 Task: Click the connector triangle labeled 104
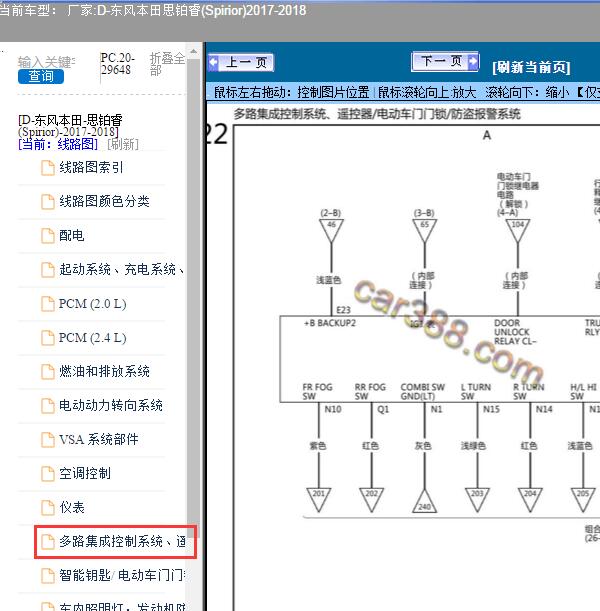click(518, 230)
